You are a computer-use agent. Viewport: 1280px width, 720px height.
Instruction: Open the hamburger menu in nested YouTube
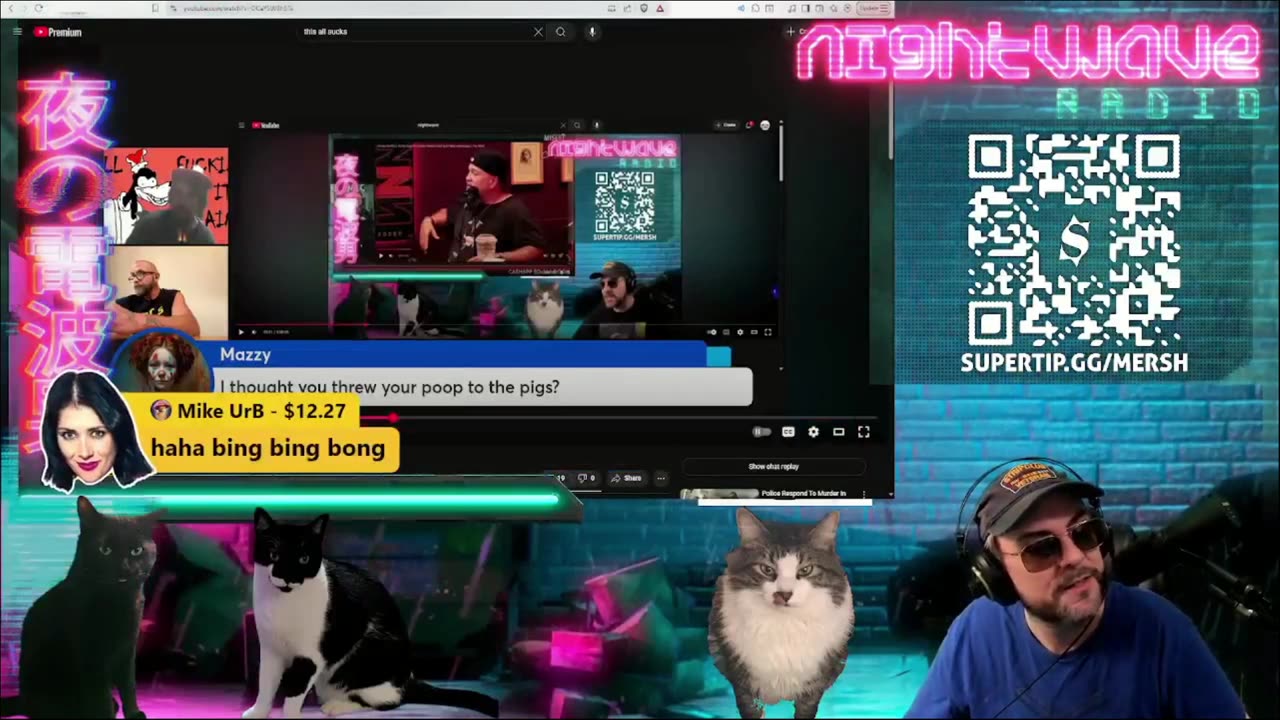[241, 125]
